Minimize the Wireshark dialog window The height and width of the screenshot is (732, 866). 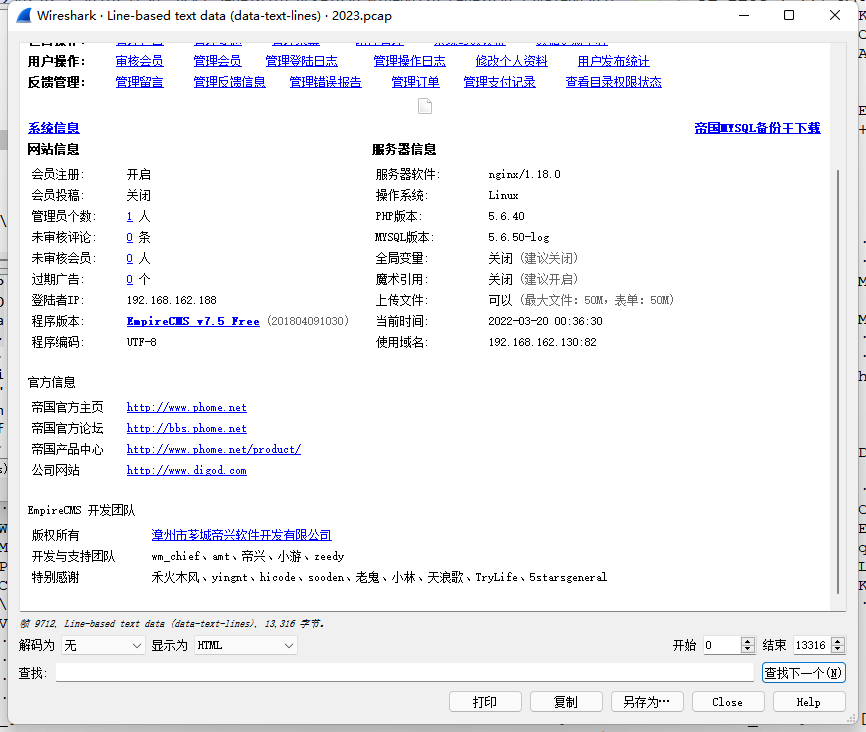click(743, 16)
